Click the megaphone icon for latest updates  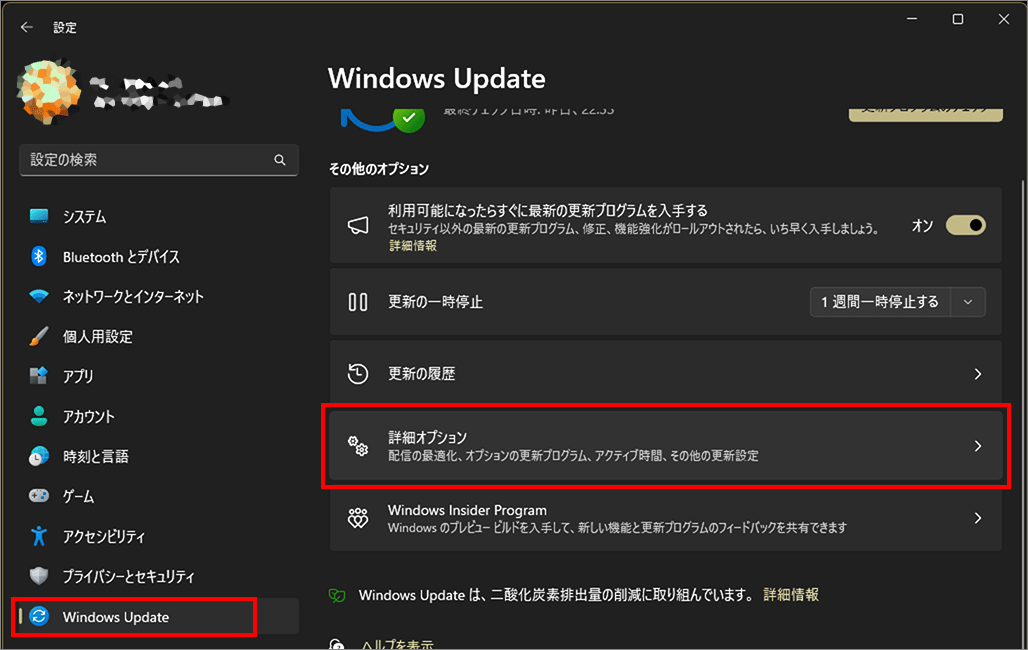coord(358,226)
